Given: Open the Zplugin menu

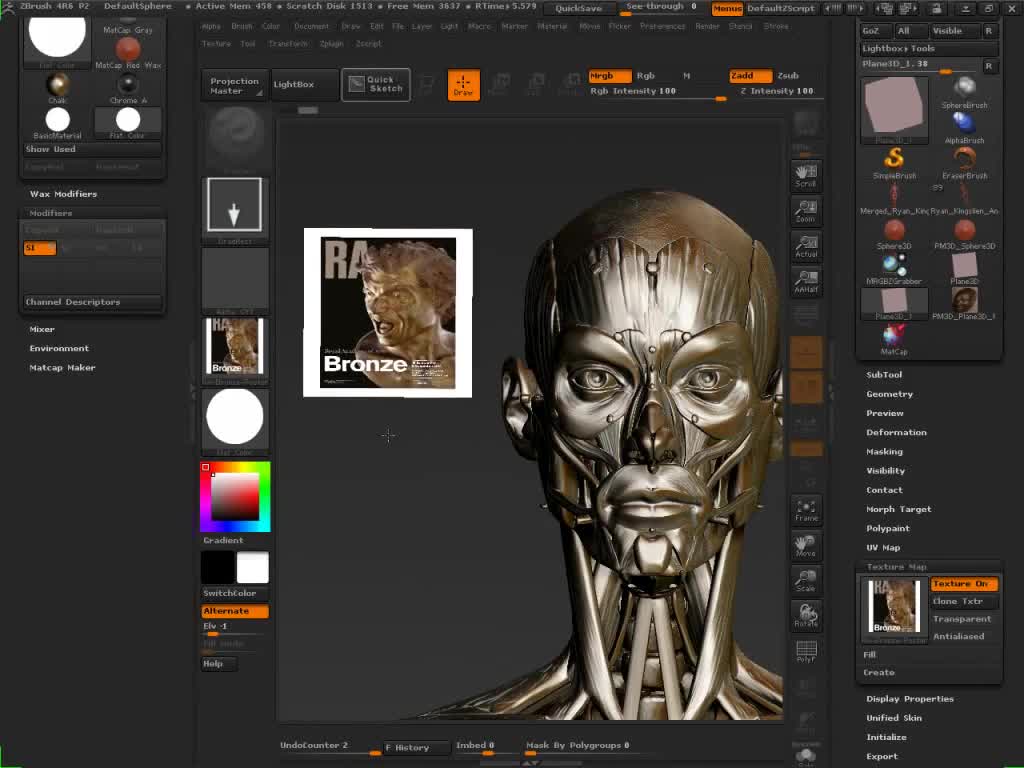Looking at the screenshot, I should 331,44.
